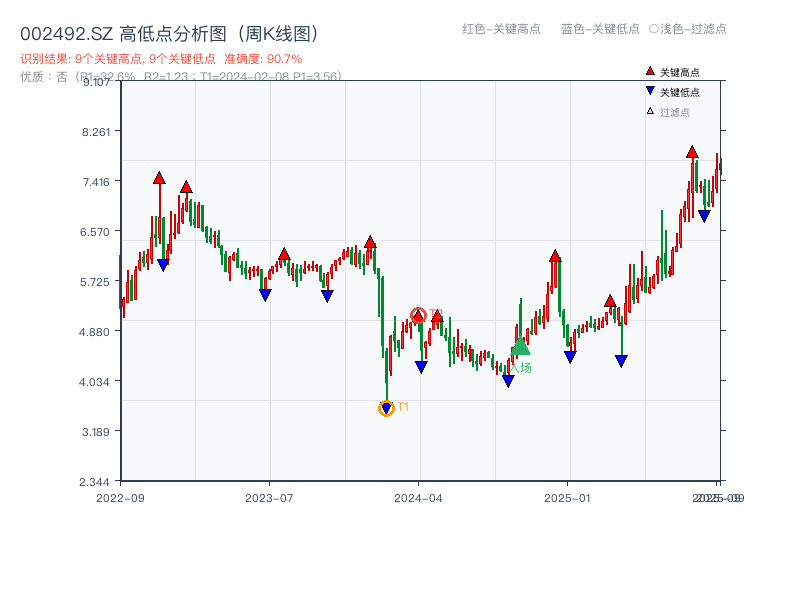The height and width of the screenshot is (600, 800).
Task: Click the 2024-04 x-axis label
Action: [x=418, y=498]
